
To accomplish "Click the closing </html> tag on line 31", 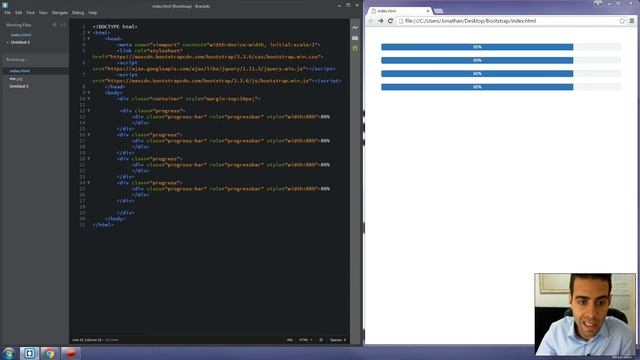I will pos(103,224).
